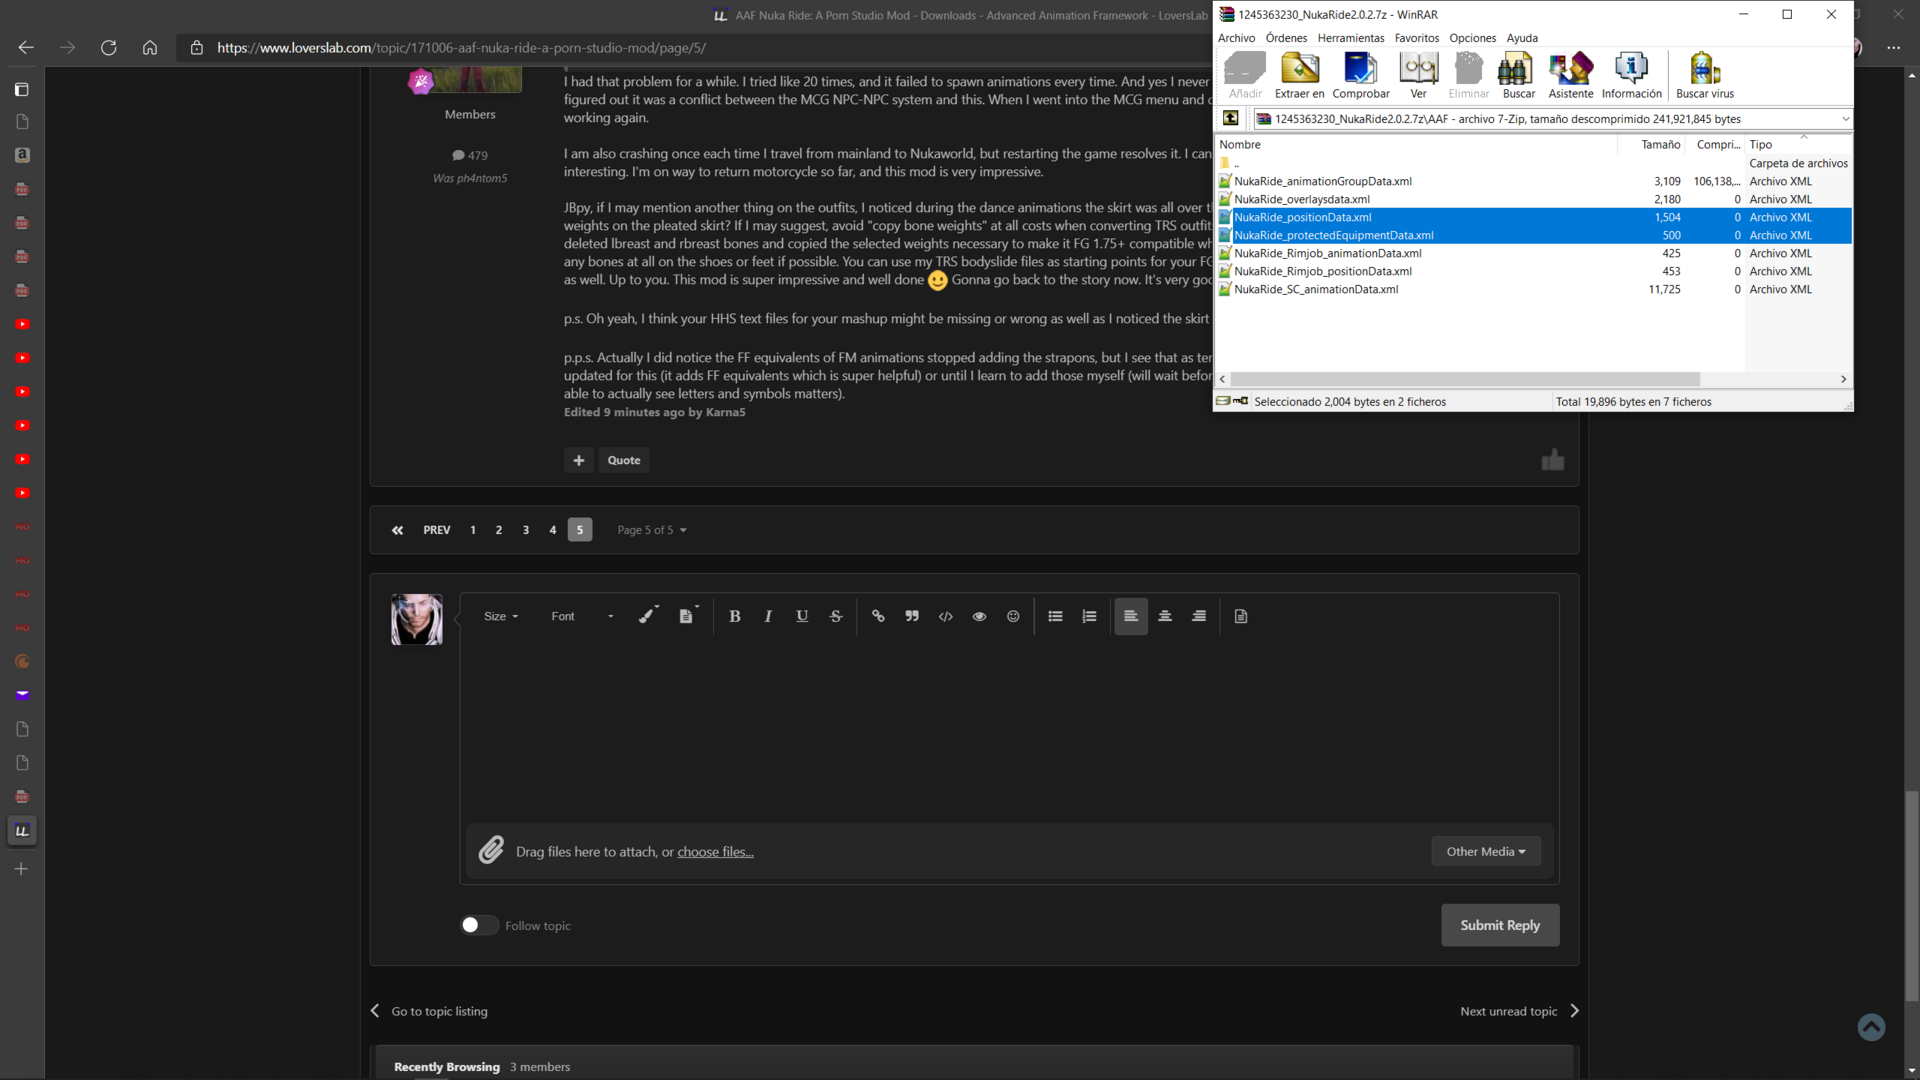The image size is (1920, 1080).
Task: Toggle Follow topic switch
Action: coord(479,925)
